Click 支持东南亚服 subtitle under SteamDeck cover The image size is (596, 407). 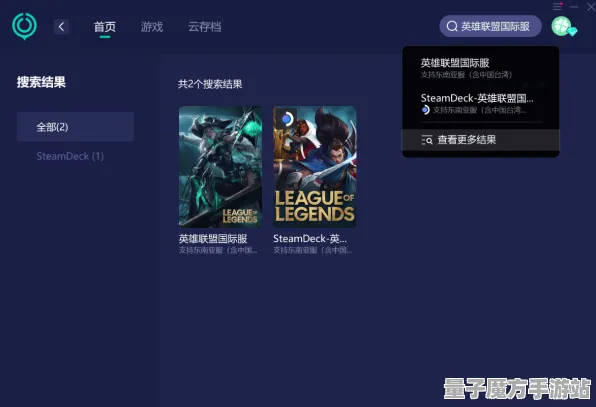tap(312, 250)
